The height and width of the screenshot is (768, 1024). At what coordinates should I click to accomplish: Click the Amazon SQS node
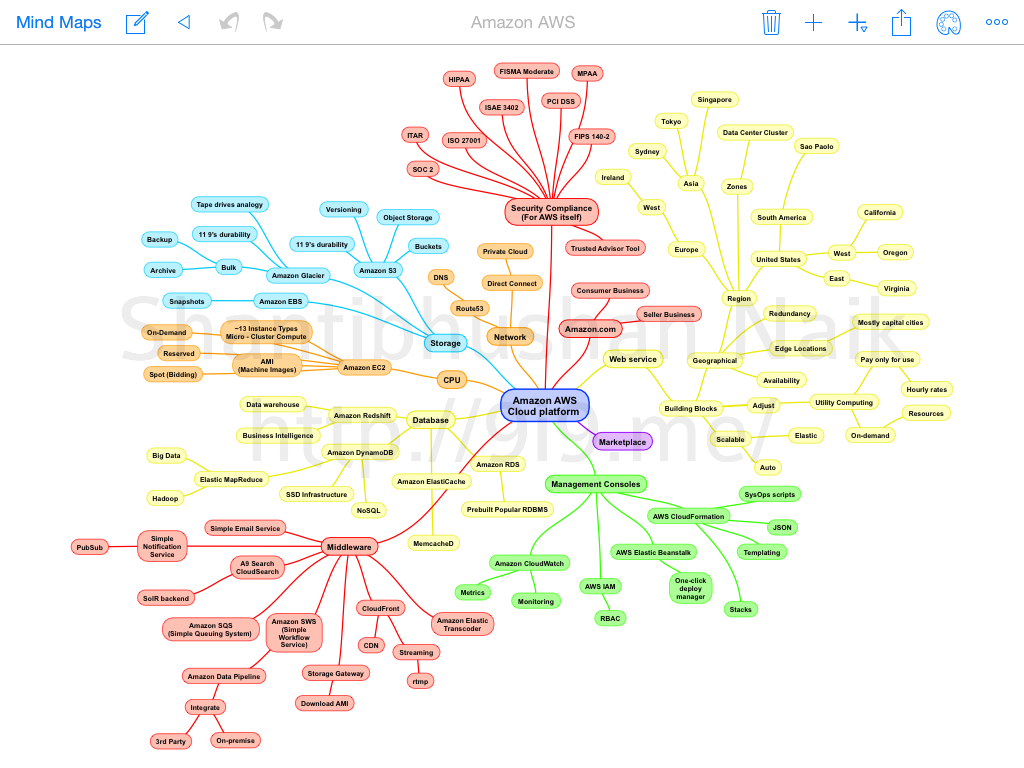[210, 630]
